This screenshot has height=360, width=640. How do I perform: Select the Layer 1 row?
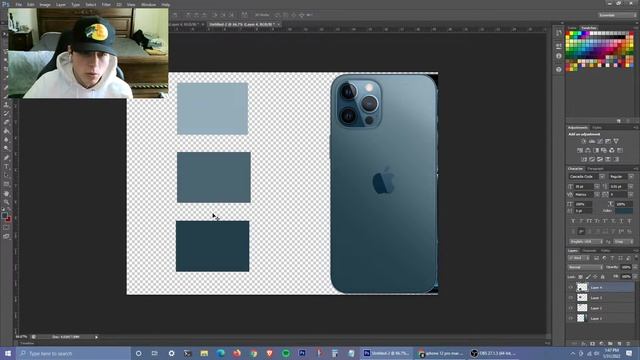[601, 318]
